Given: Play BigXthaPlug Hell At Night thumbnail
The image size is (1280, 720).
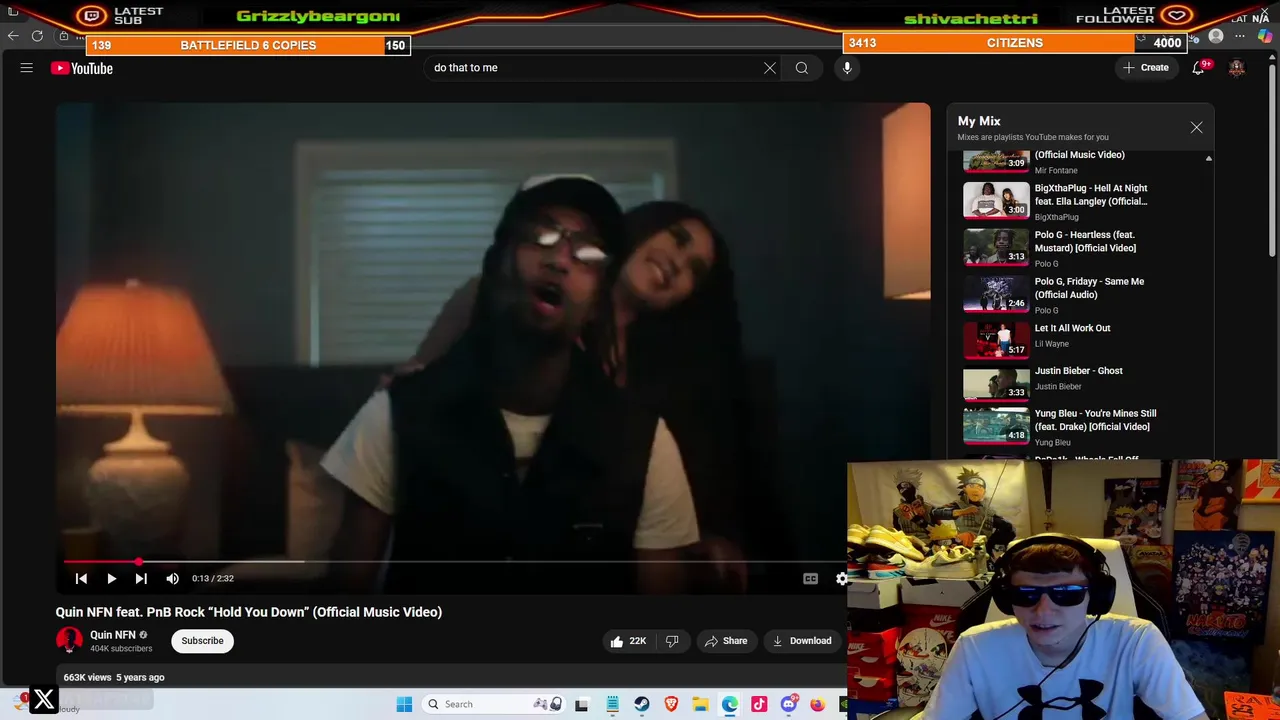Looking at the screenshot, I should pyautogui.click(x=996, y=199).
